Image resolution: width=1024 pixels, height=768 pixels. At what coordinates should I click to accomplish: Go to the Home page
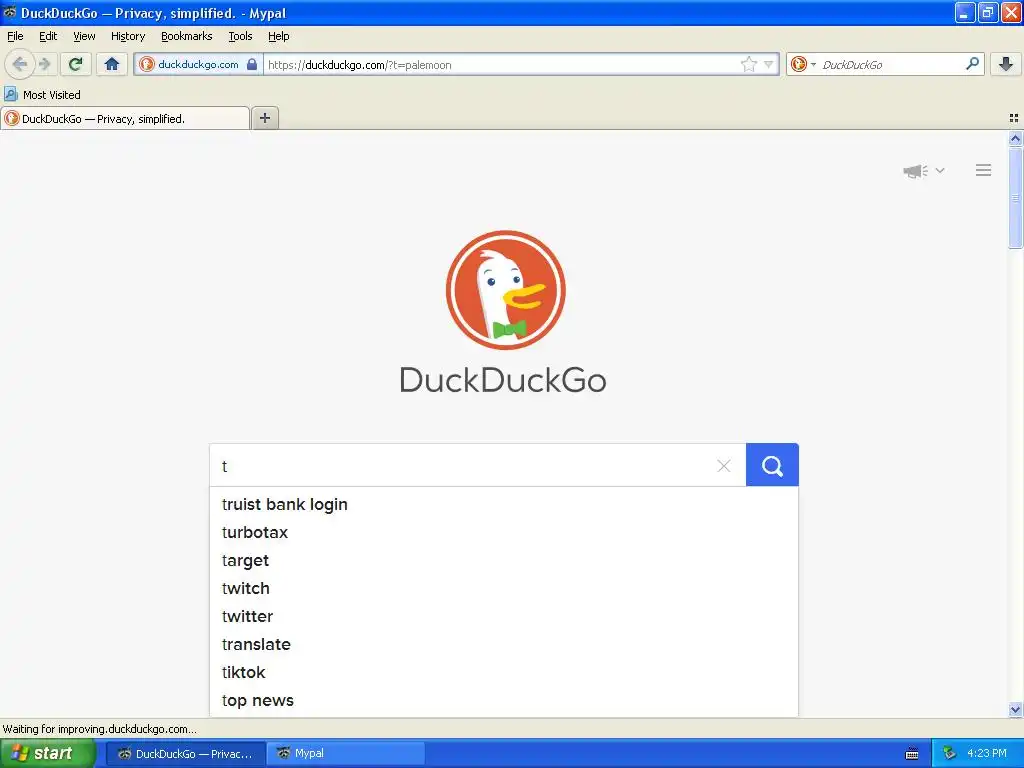(x=112, y=64)
